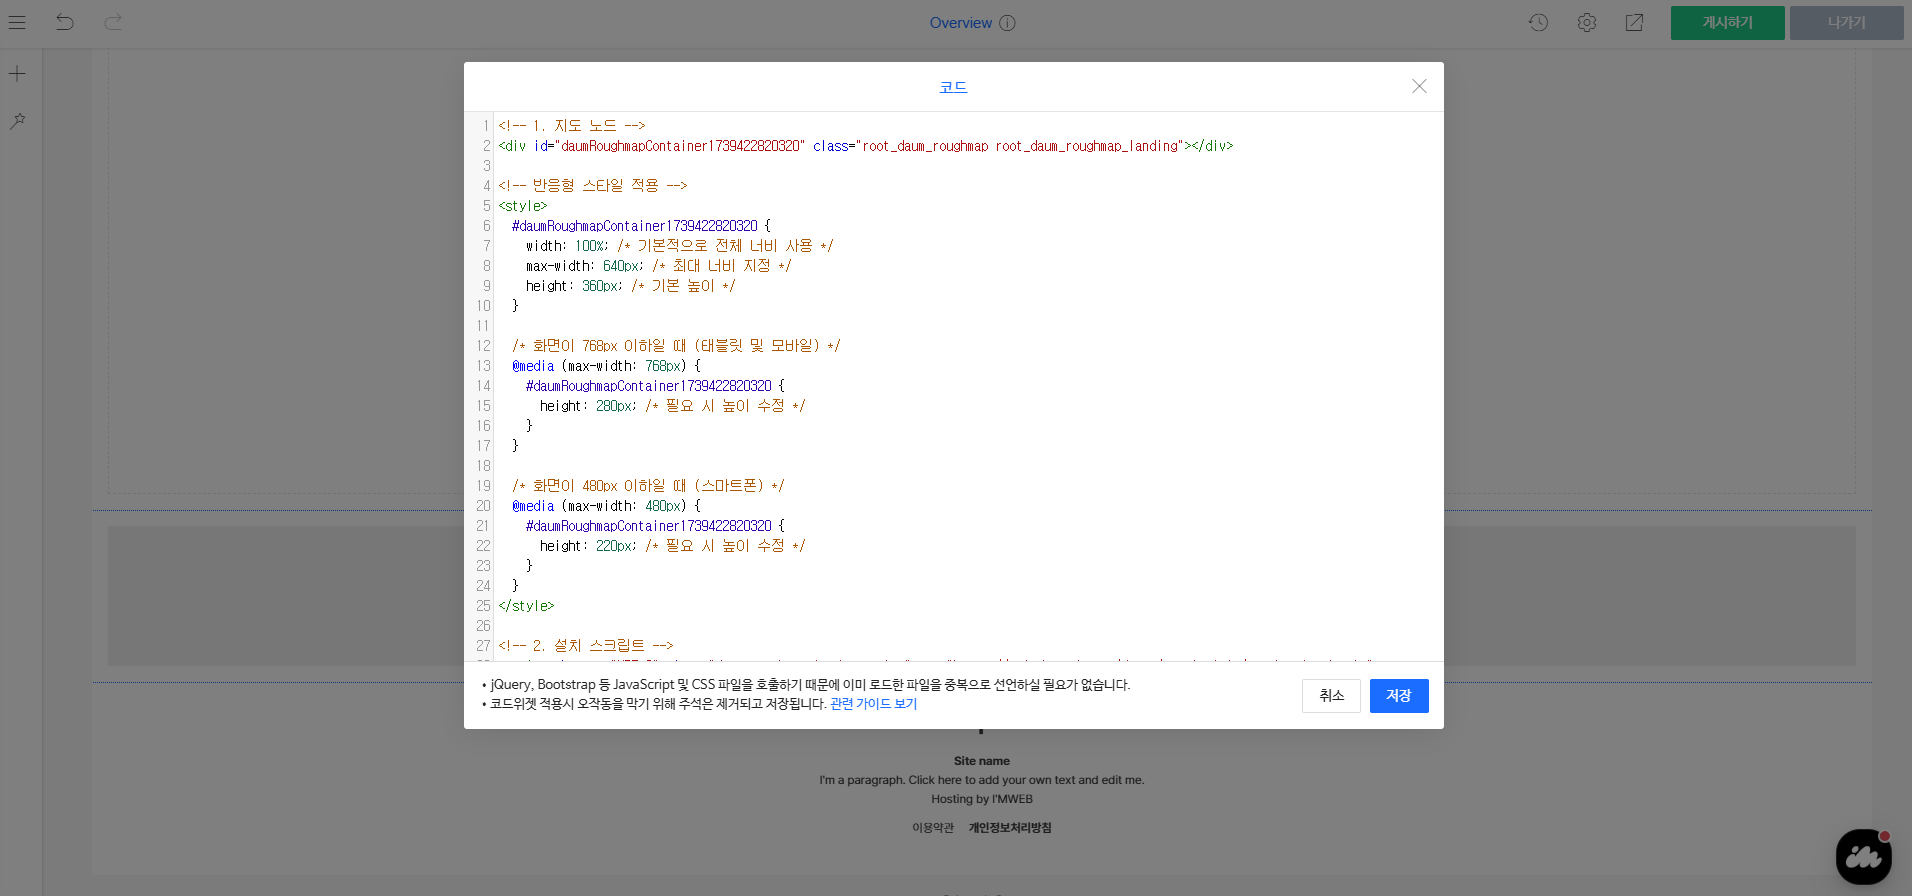
Task: Click the gray 나가기 exit button
Action: (x=1846, y=23)
